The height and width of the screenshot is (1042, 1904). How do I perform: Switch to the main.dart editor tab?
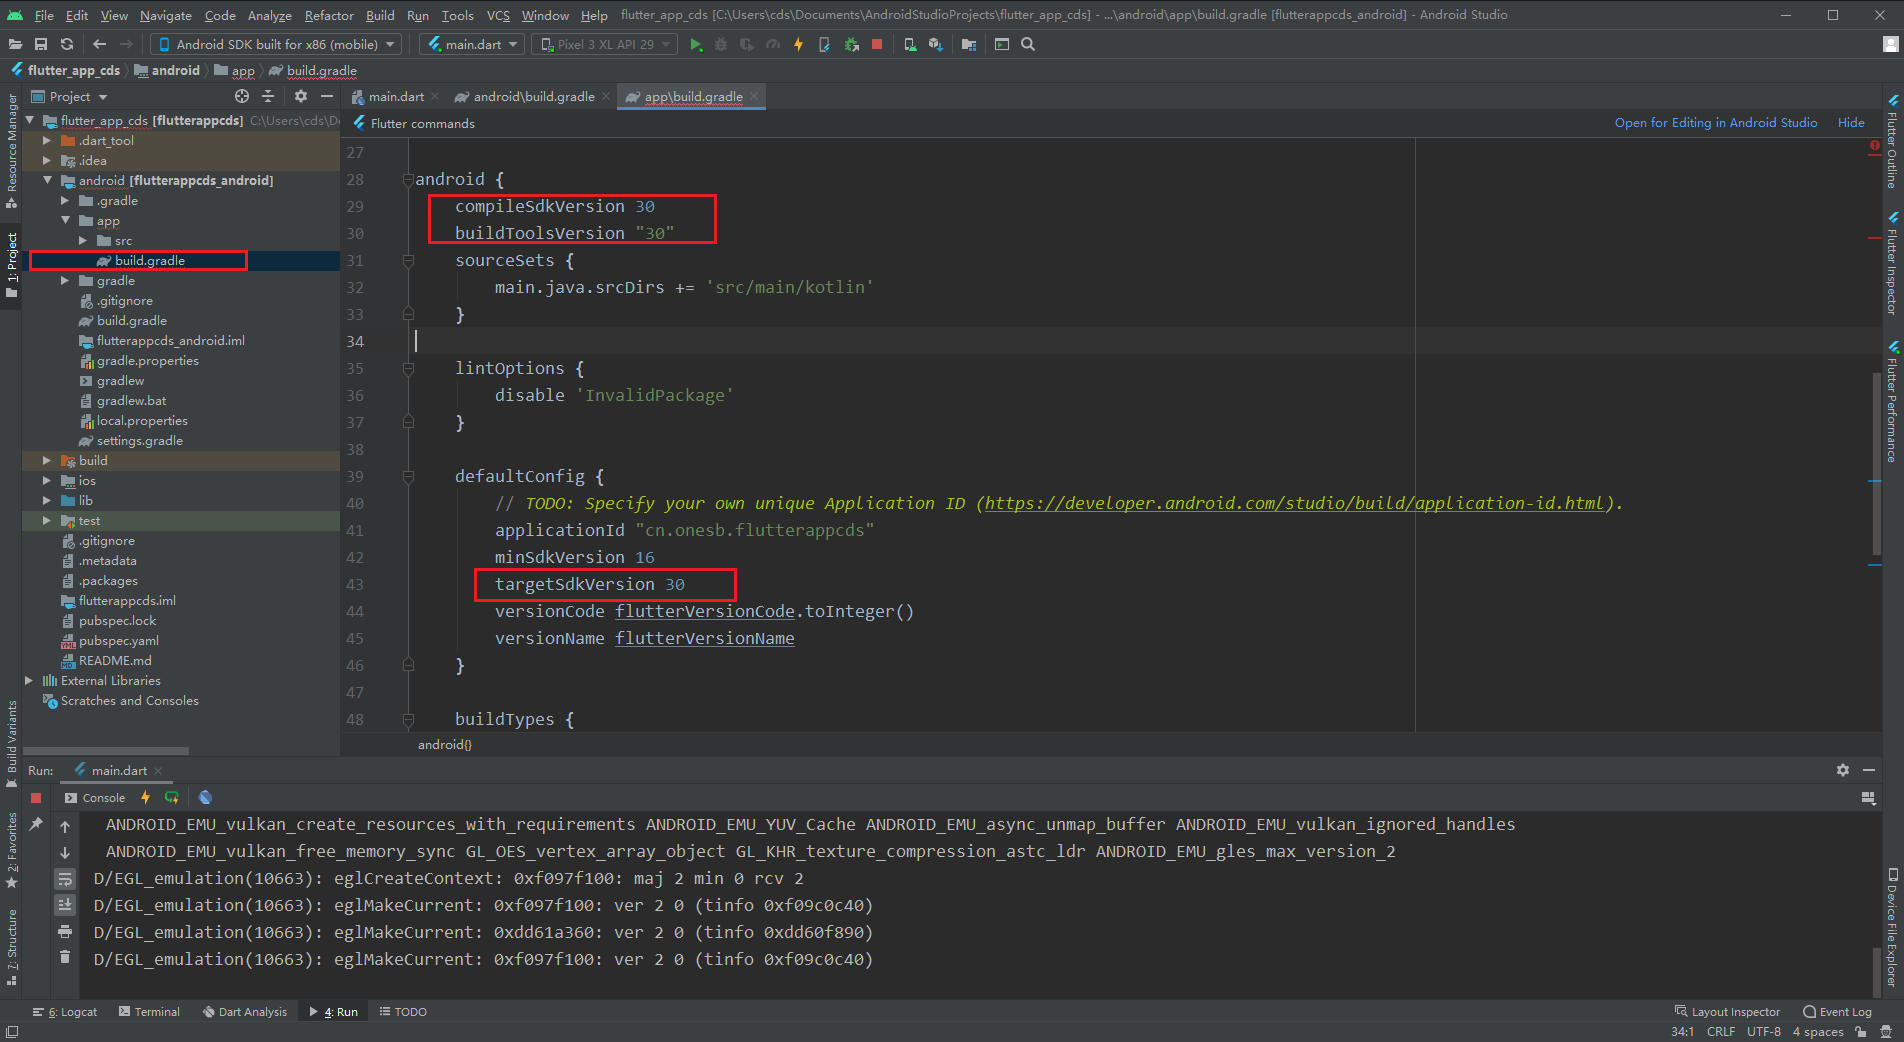click(395, 97)
